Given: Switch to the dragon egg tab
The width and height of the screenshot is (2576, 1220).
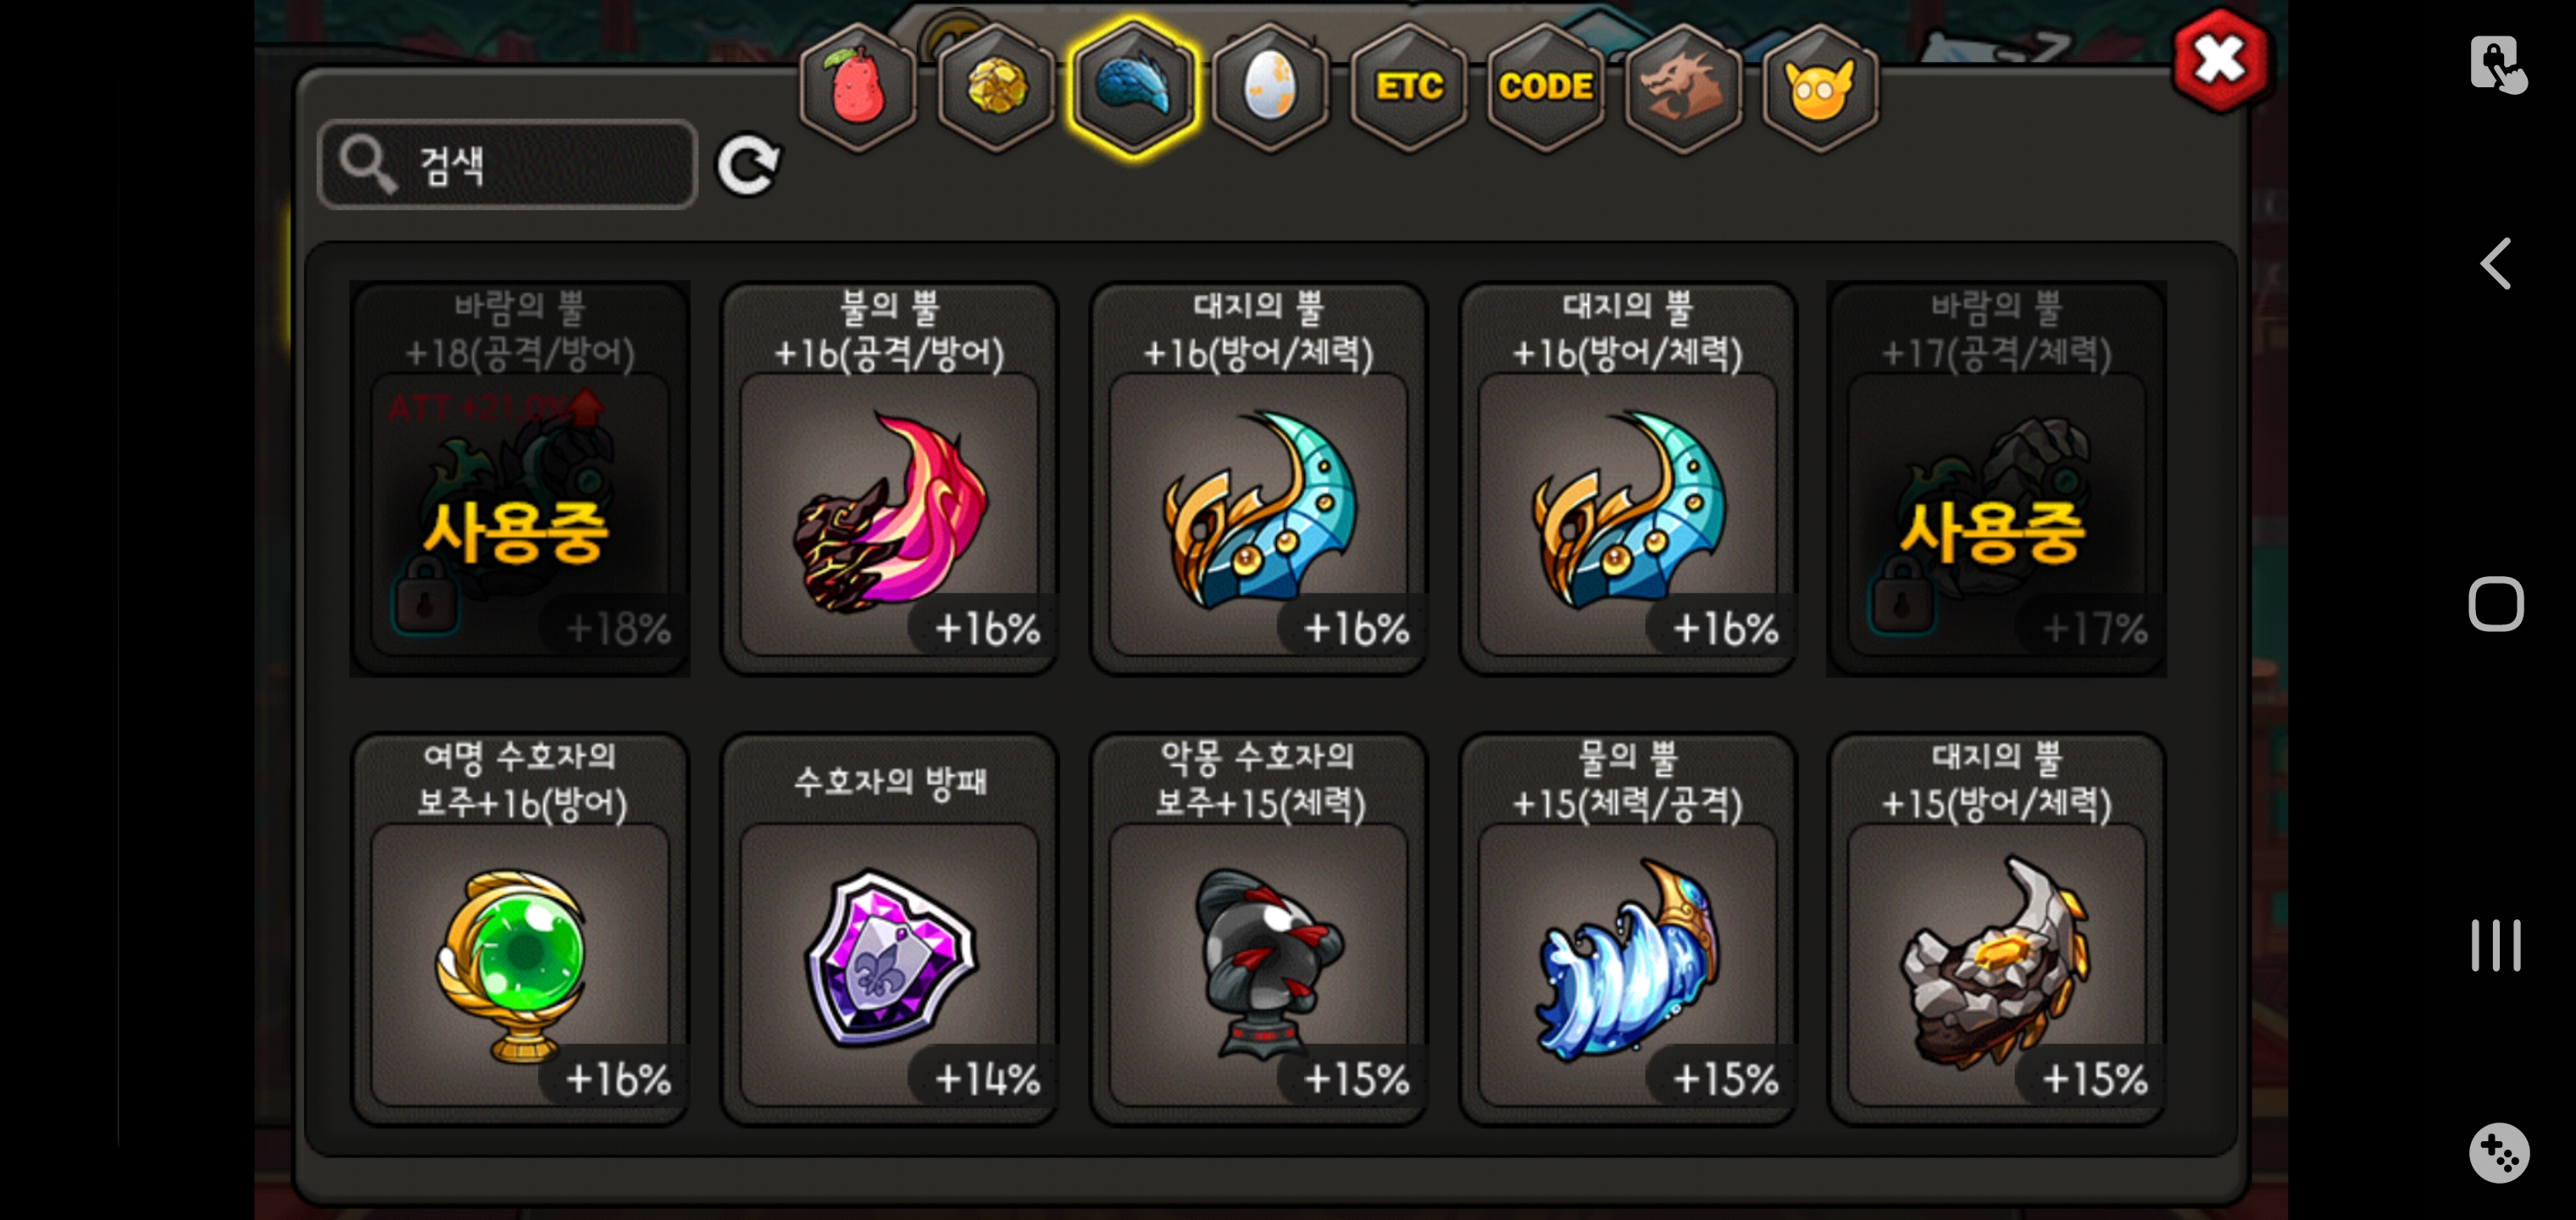Looking at the screenshot, I should click(1270, 88).
